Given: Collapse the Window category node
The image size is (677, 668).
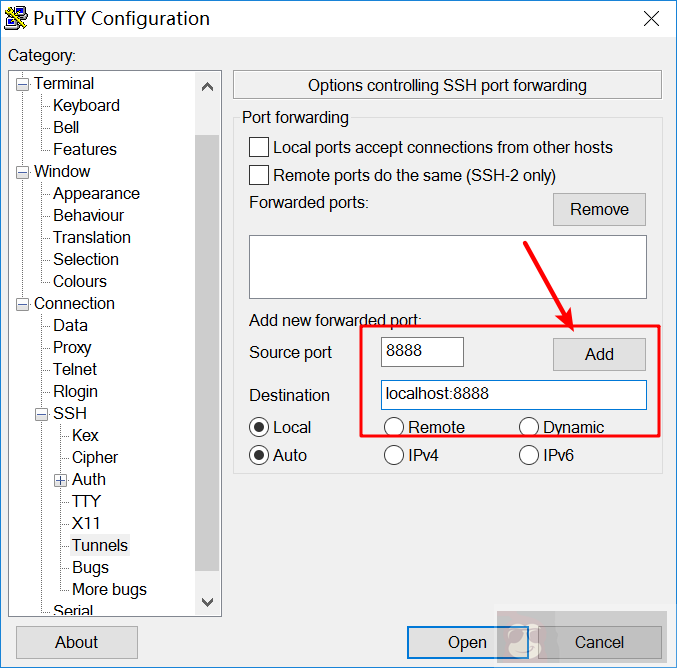Looking at the screenshot, I should click(23, 172).
